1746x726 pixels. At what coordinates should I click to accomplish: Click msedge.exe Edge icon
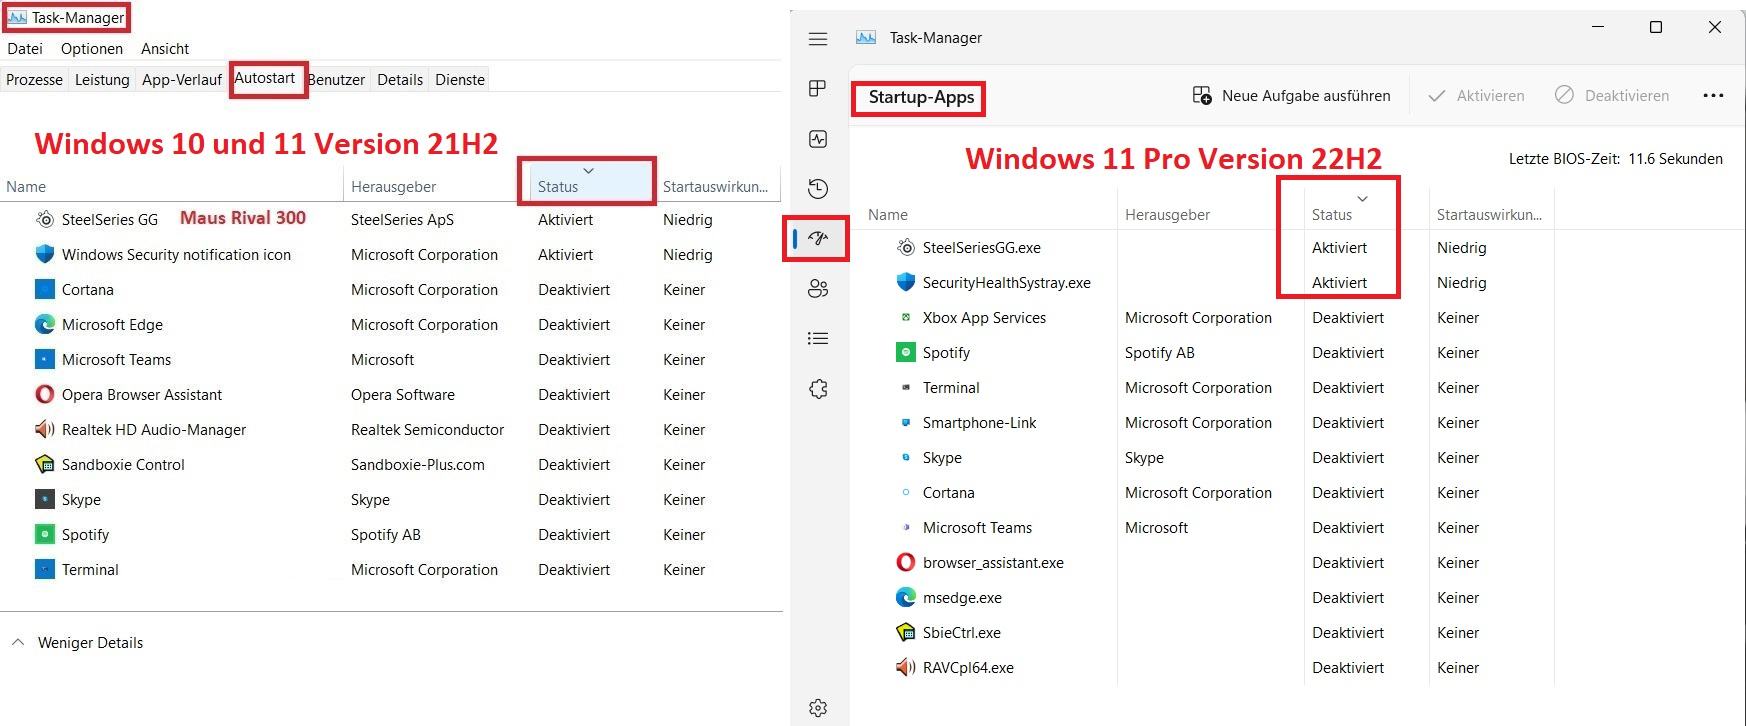click(906, 597)
